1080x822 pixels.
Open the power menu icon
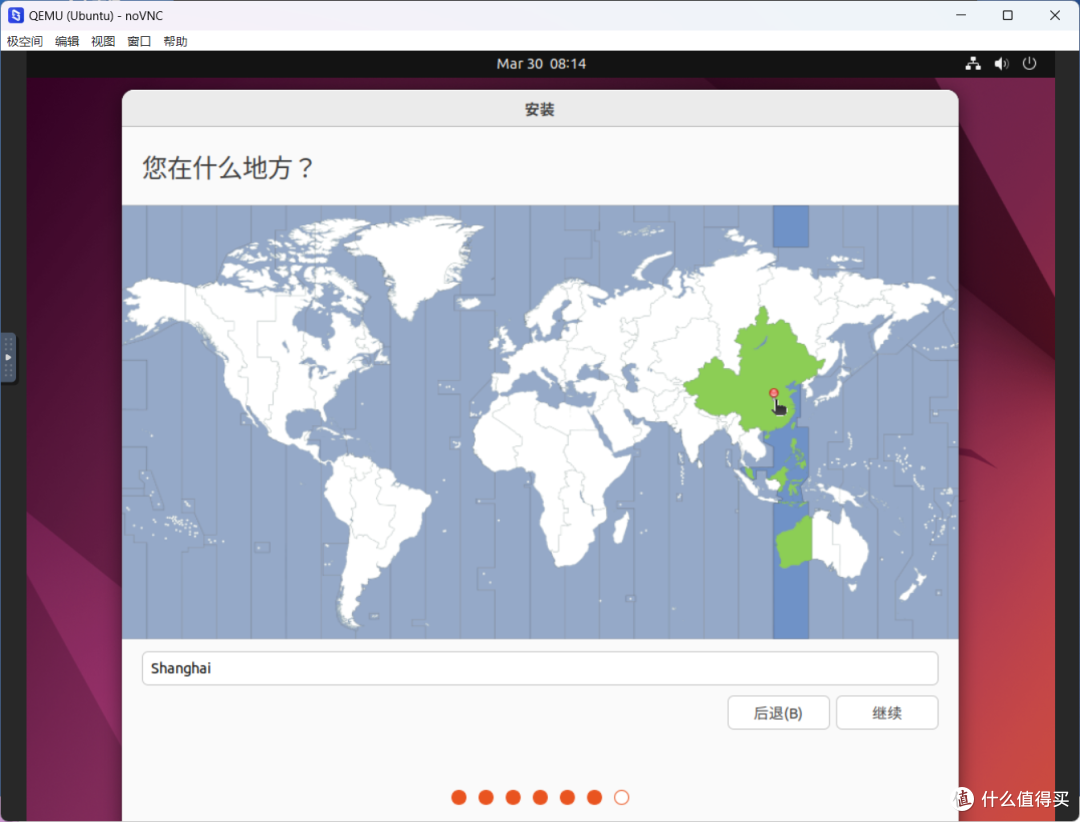click(x=1029, y=63)
